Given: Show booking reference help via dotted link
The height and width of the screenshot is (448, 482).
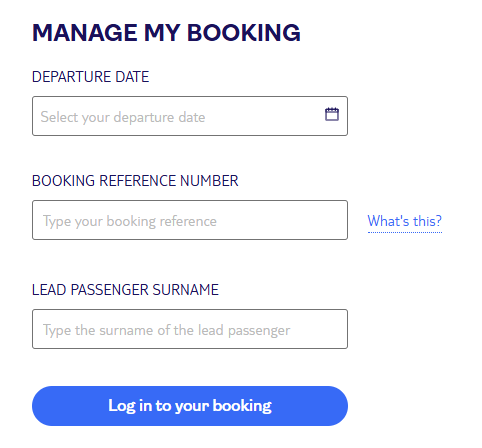Looking at the screenshot, I should [x=405, y=221].
